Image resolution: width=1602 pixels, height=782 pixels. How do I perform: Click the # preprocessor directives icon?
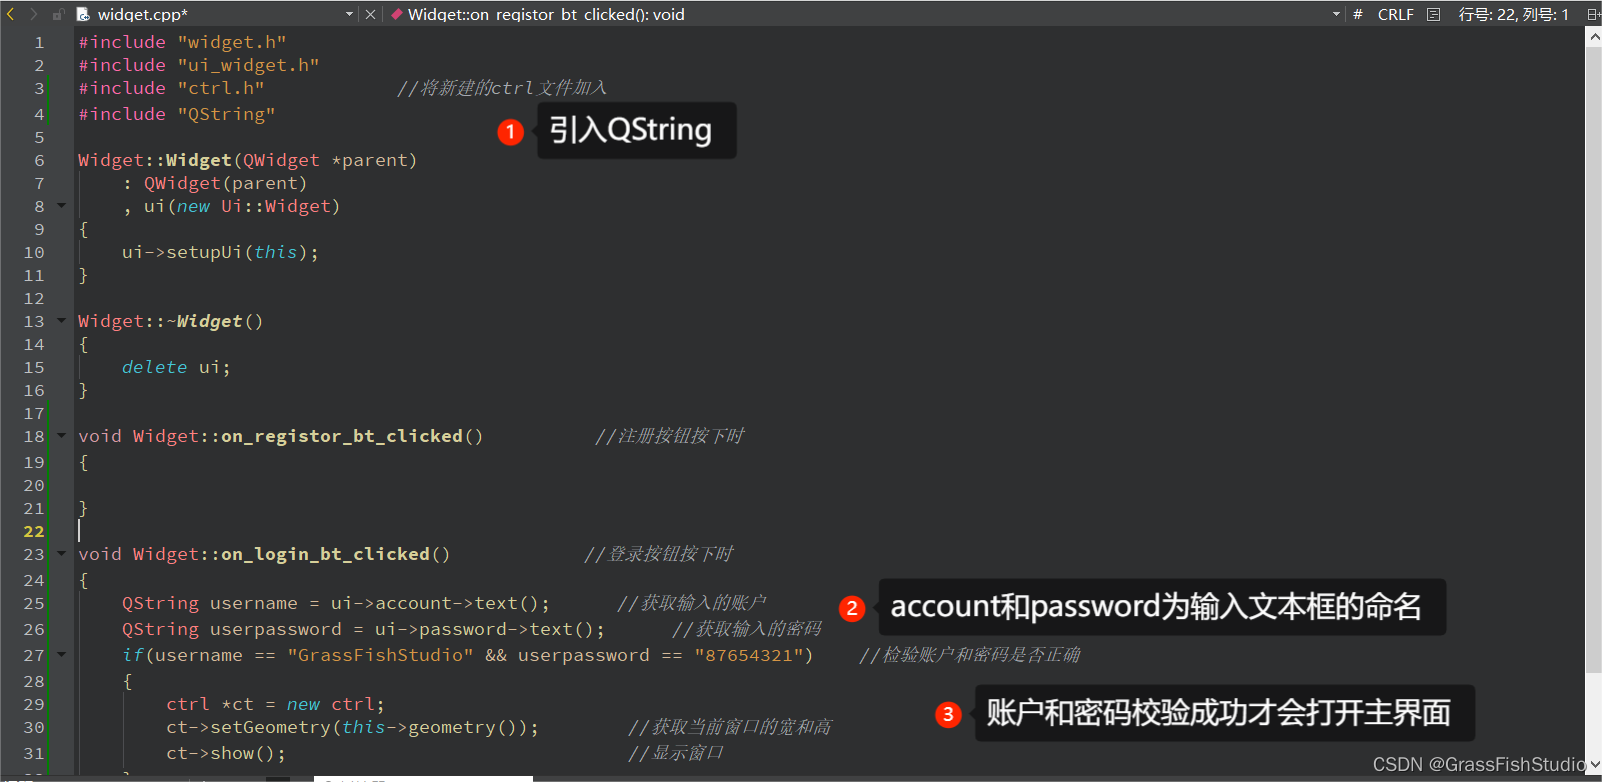1357,14
